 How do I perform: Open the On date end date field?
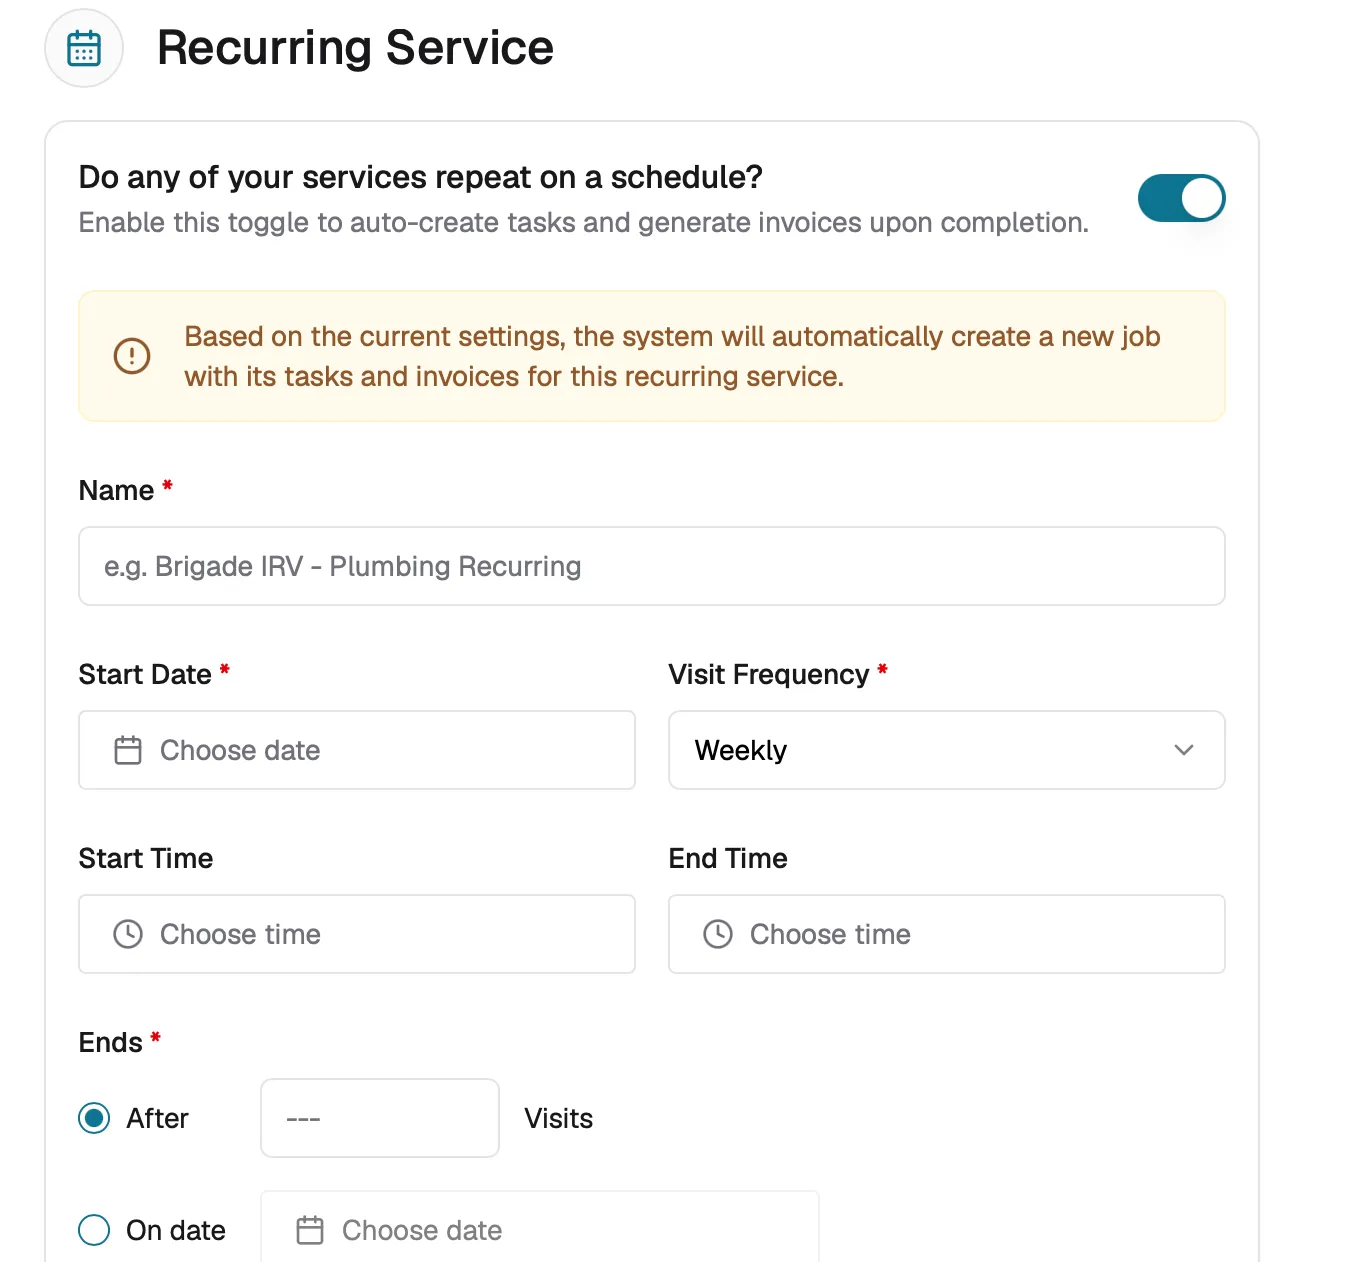pyautogui.click(x=540, y=1227)
